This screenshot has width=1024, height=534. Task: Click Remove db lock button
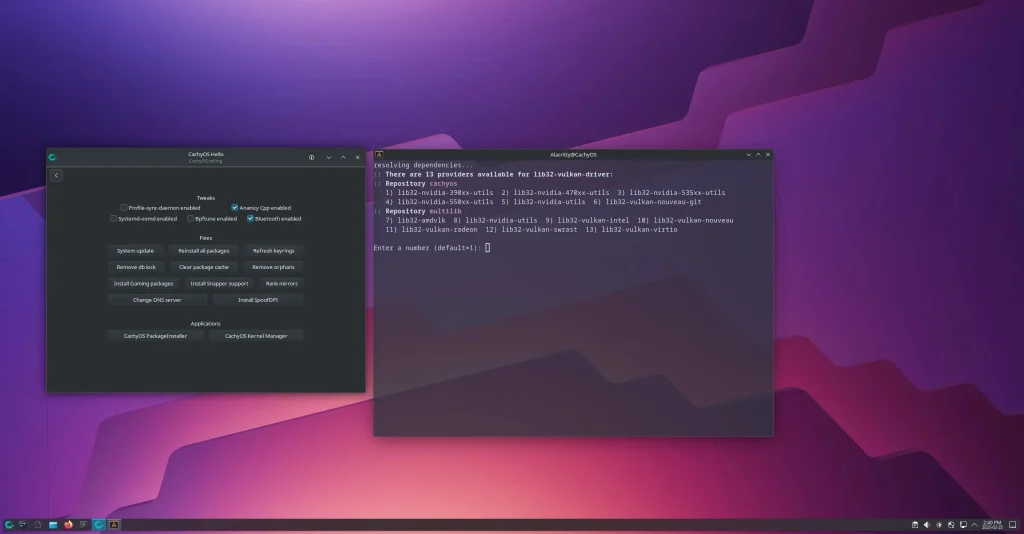(x=136, y=267)
